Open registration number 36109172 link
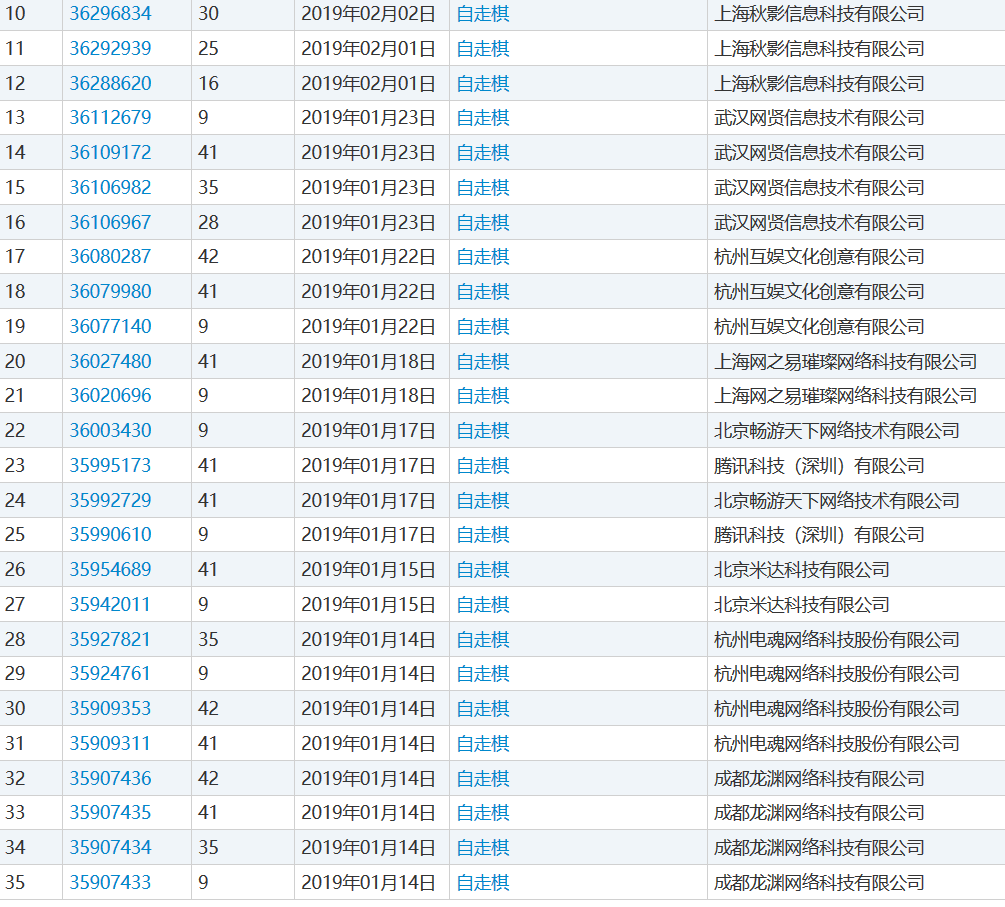 tap(110, 152)
